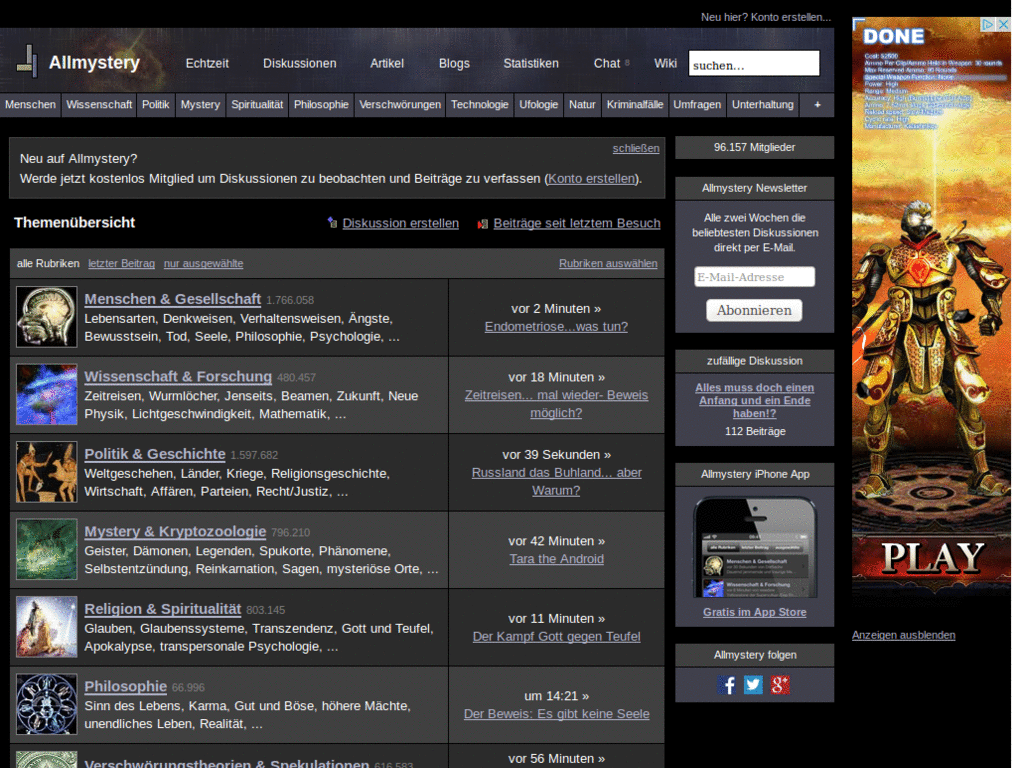Click the search input field
This screenshot has width=1024, height=768.
click(753, 64)
